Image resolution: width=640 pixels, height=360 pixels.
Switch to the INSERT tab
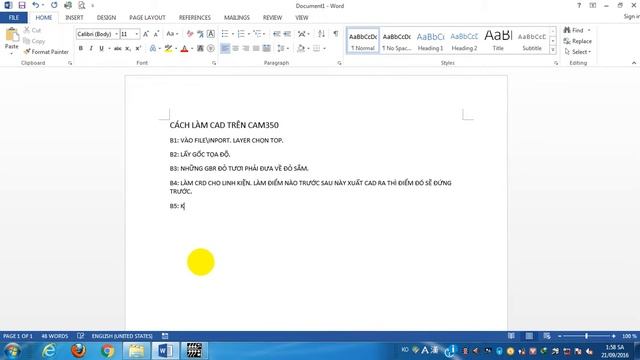[x=74, y=18]
